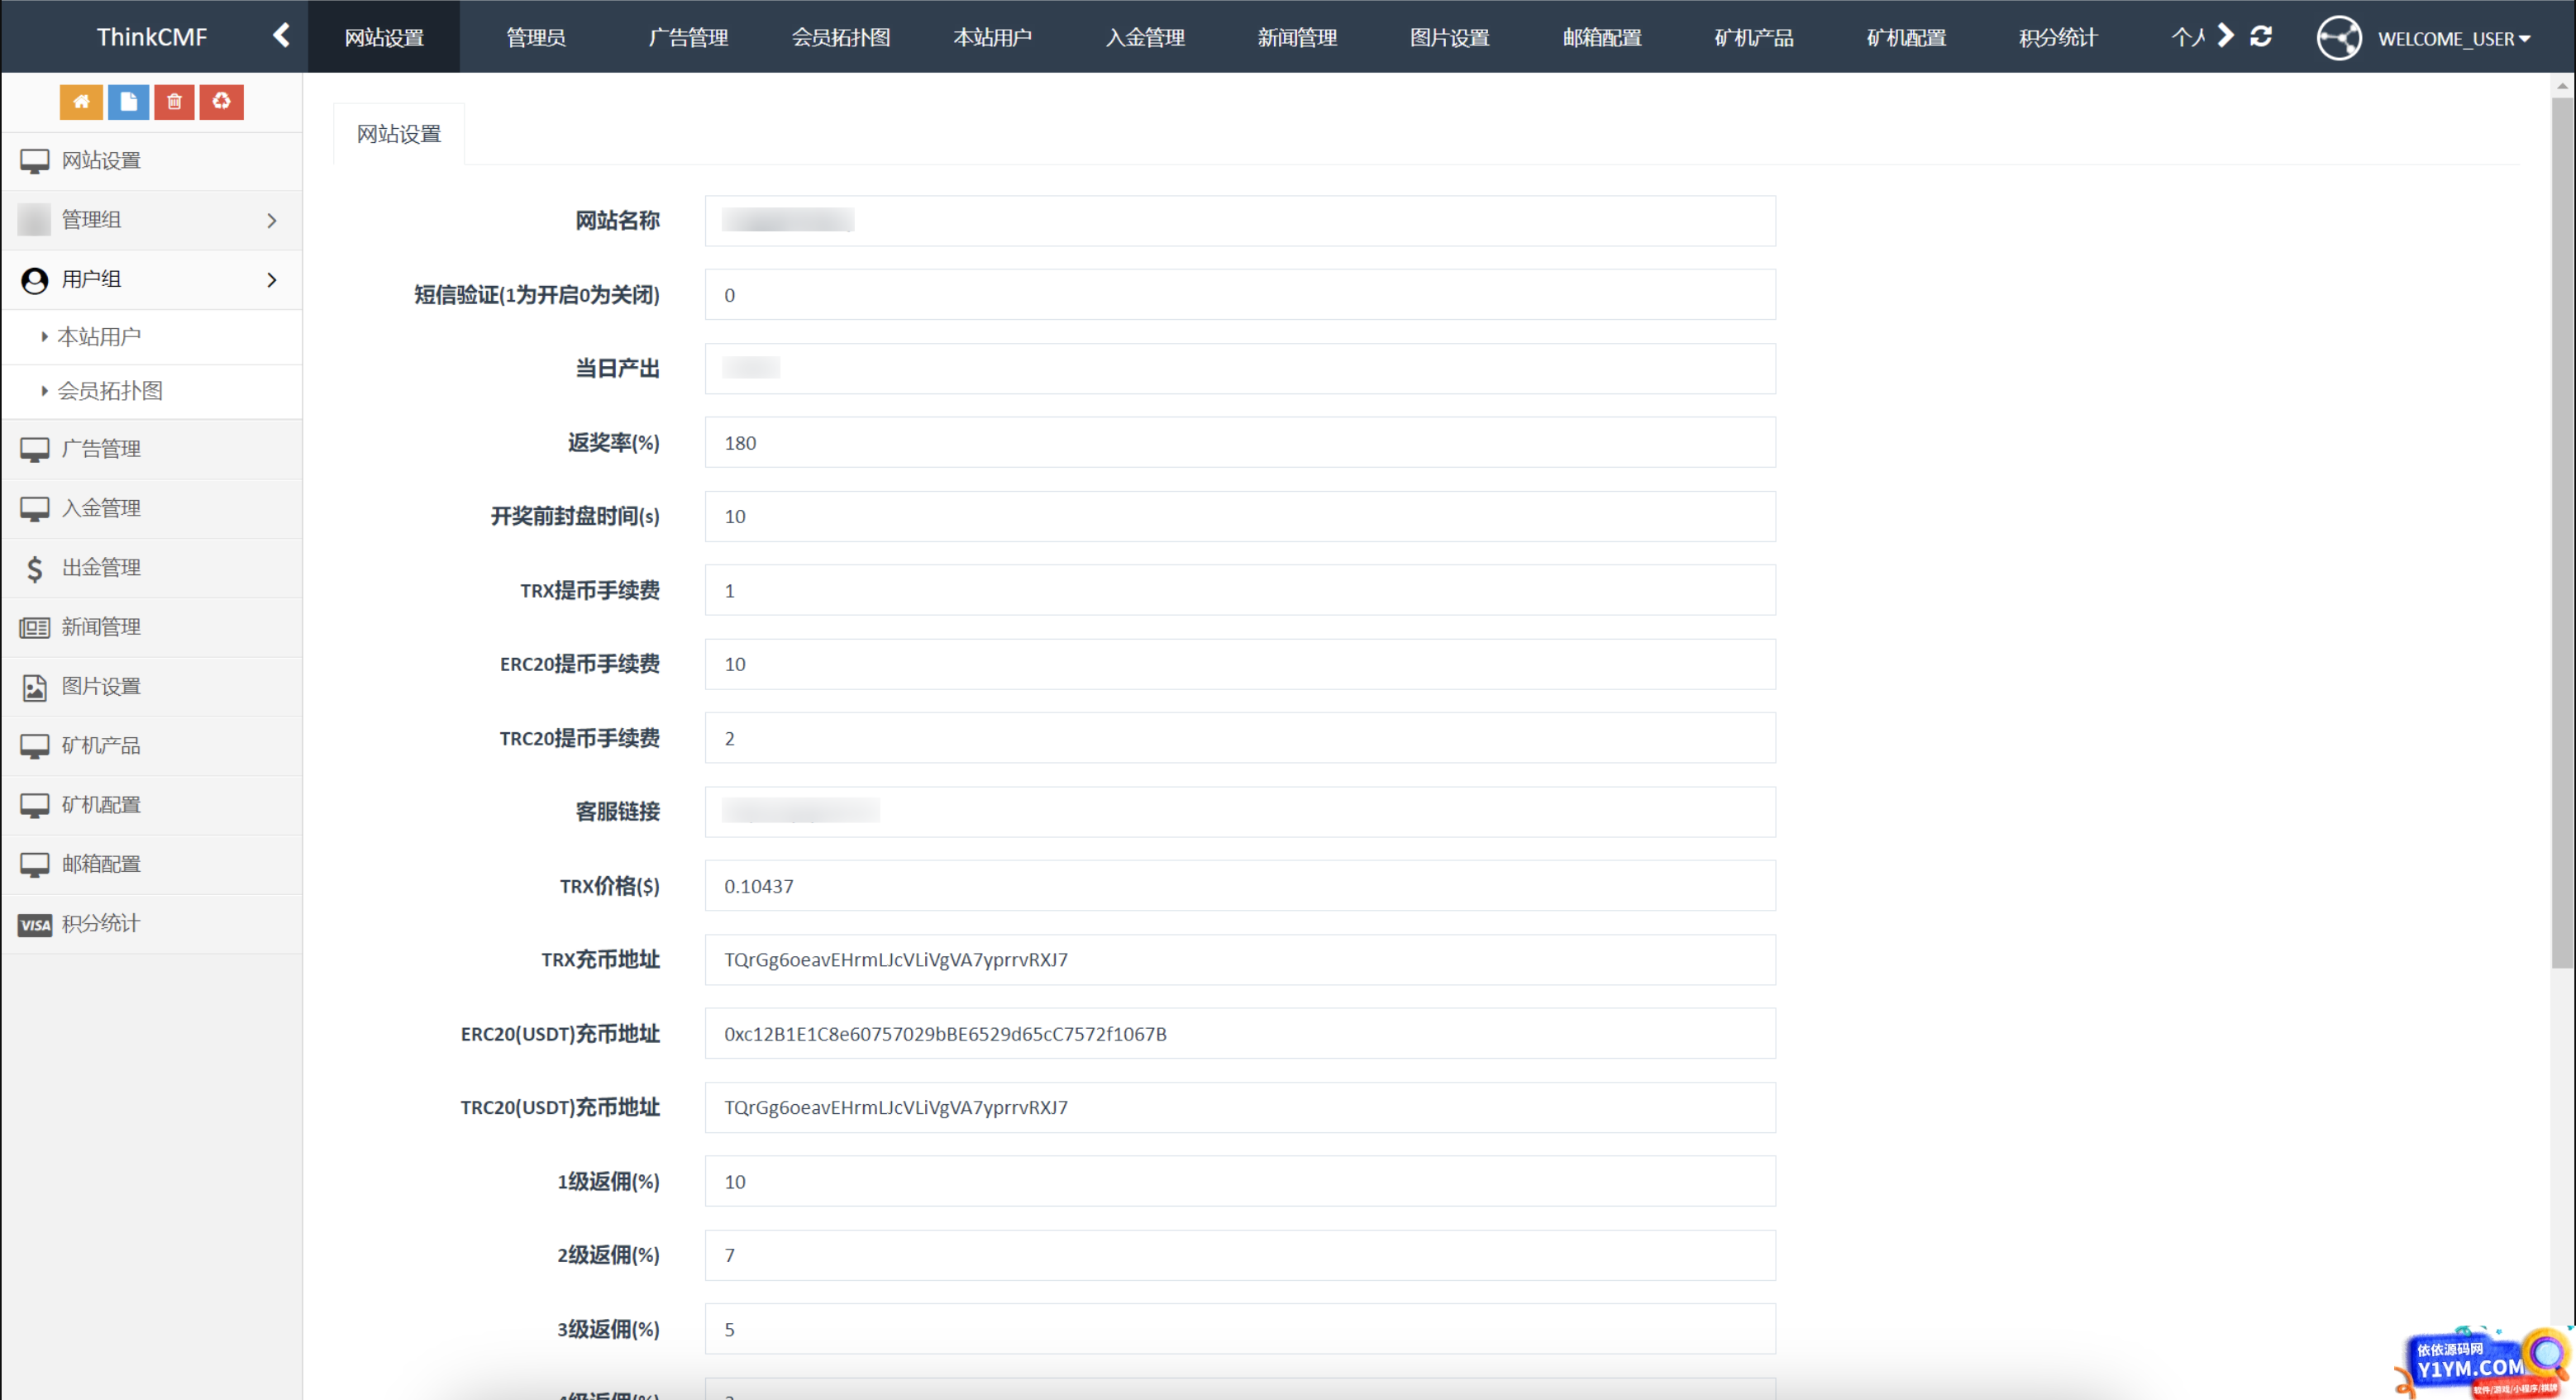Click the 网站设置 sidebar icon

[35, 159]
